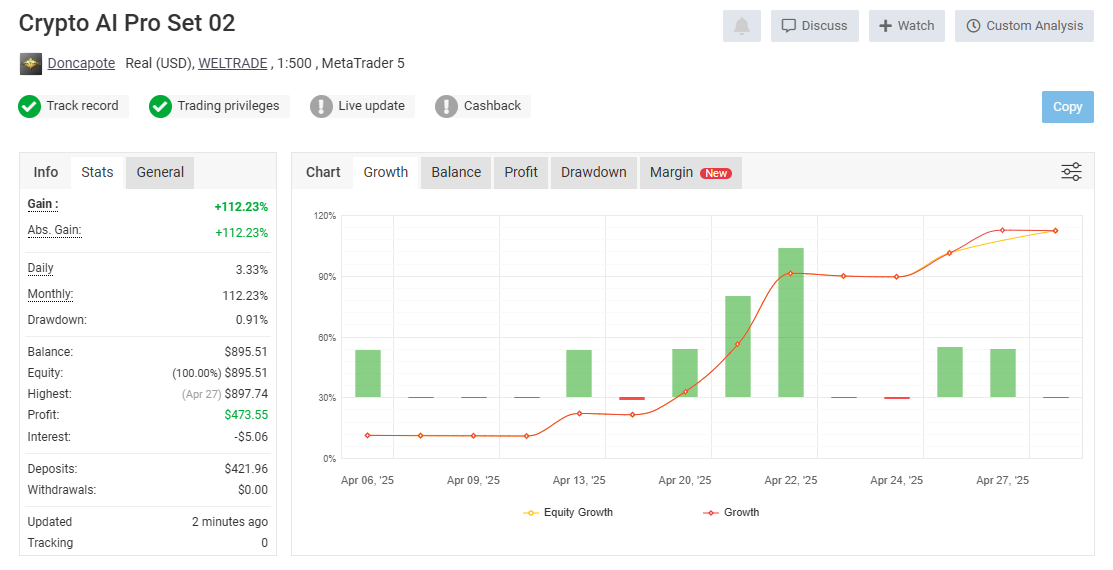Click the Live update warning icon
This screenshot has width=1113, height=570.
(322, 106)
